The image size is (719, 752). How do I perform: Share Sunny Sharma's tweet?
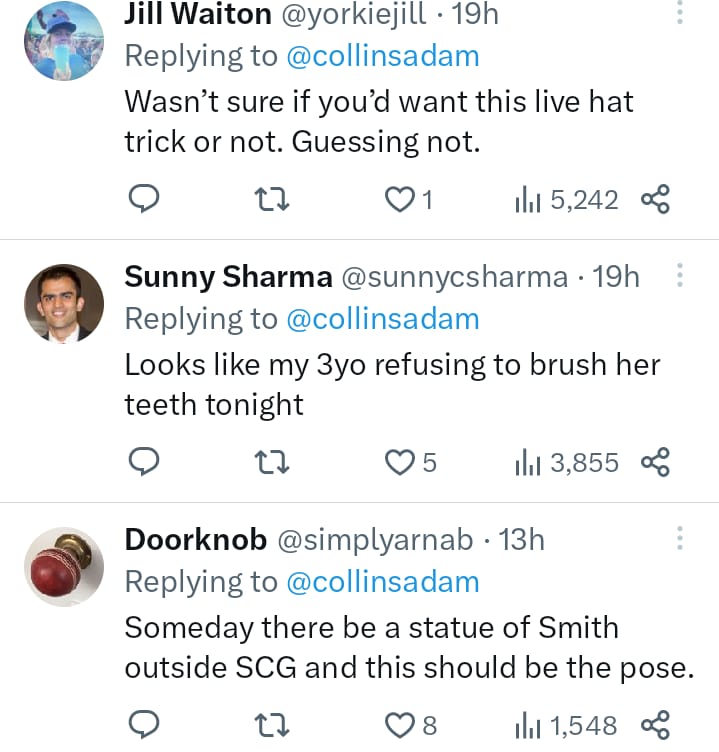654,462
